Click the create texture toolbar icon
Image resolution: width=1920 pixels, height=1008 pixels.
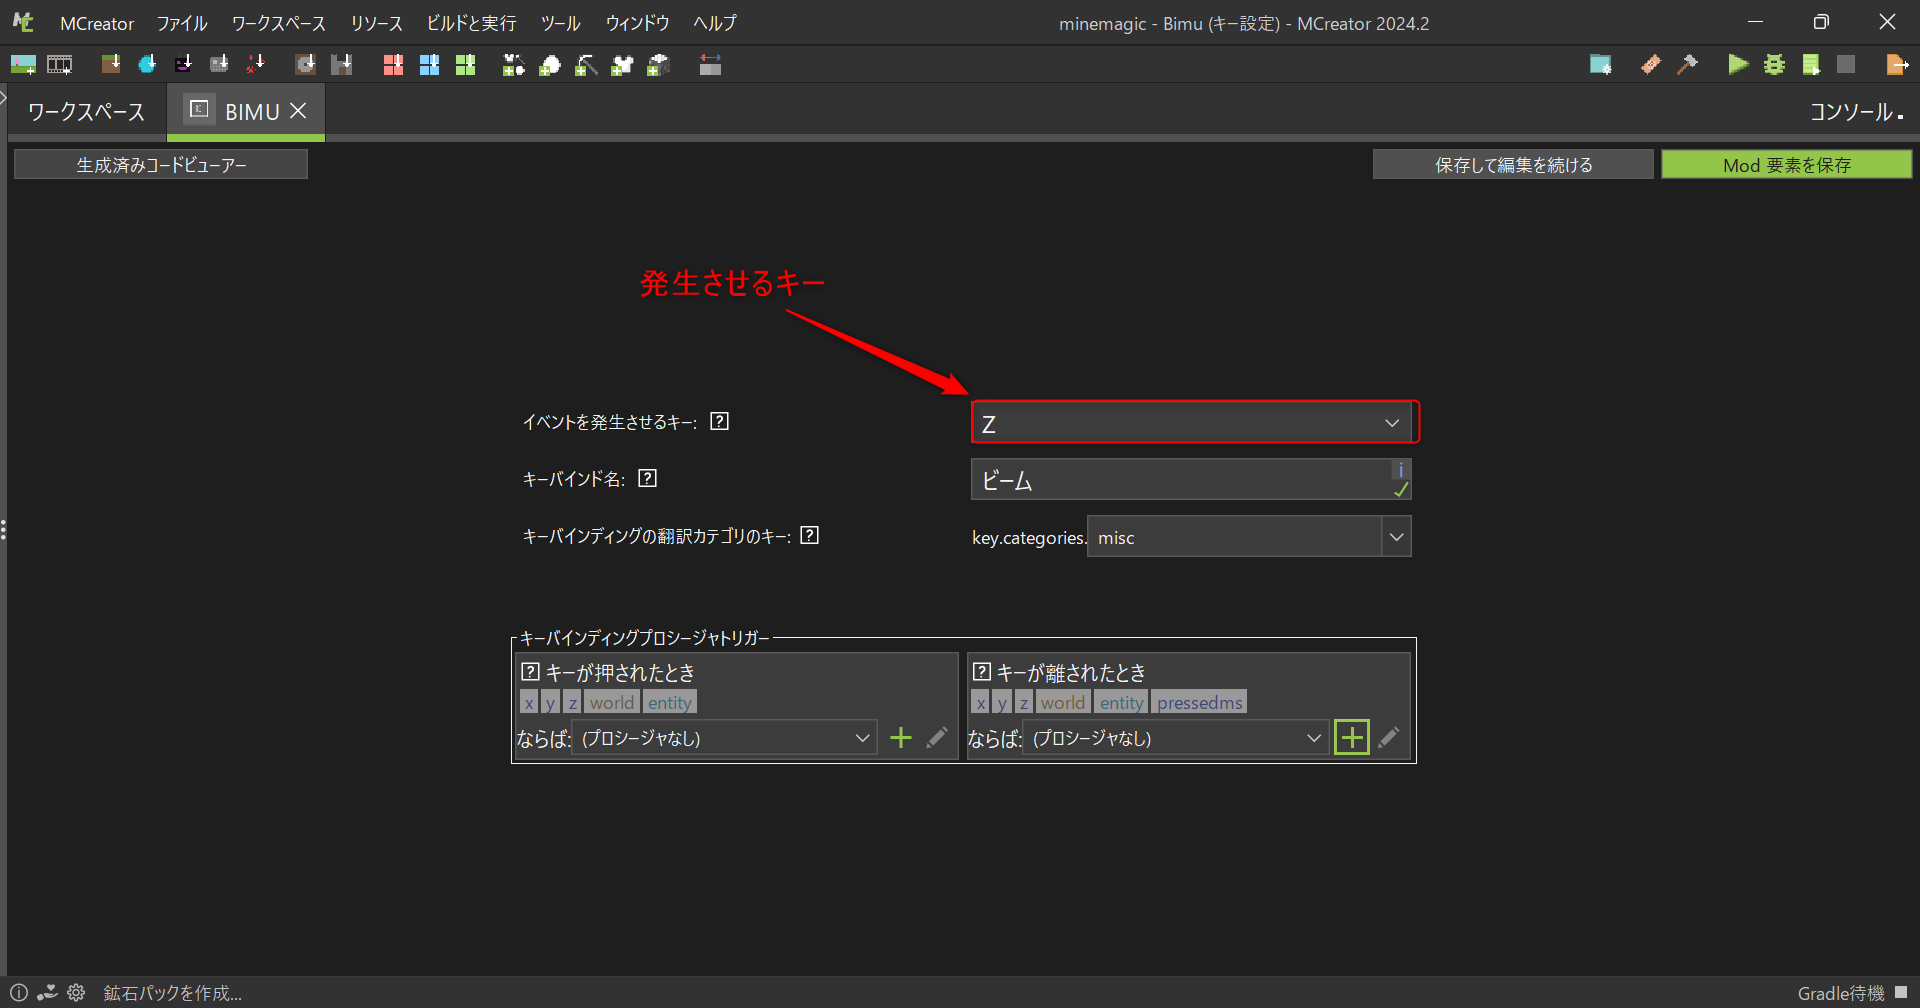point(23,65)
